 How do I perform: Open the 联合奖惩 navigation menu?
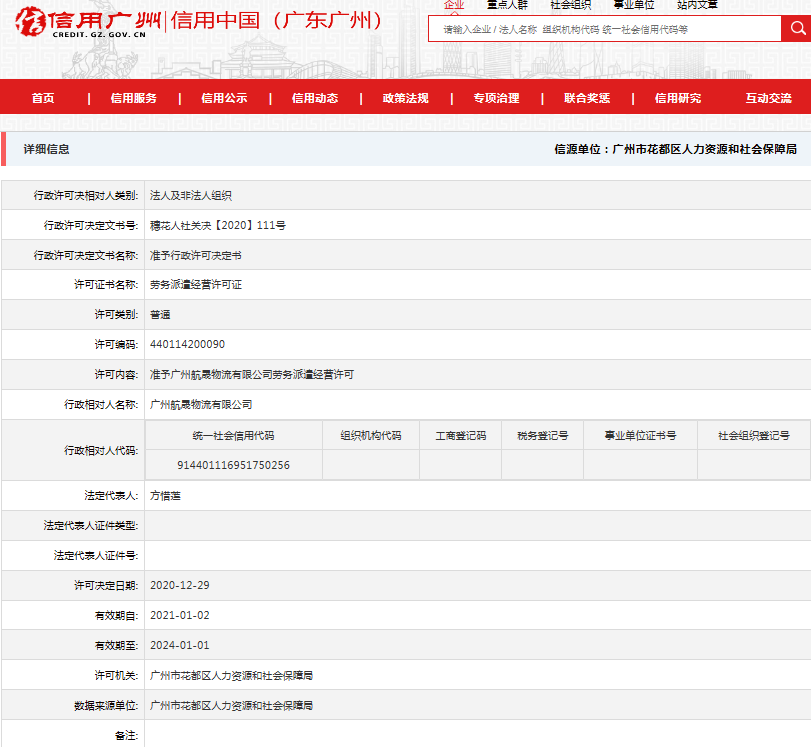click(x=587, y=98)
